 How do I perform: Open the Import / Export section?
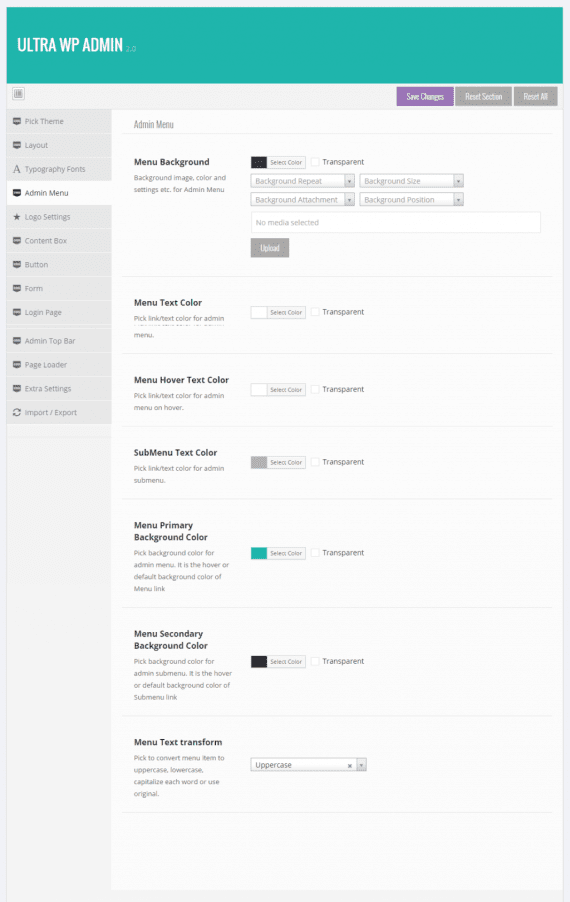point(59,412)
